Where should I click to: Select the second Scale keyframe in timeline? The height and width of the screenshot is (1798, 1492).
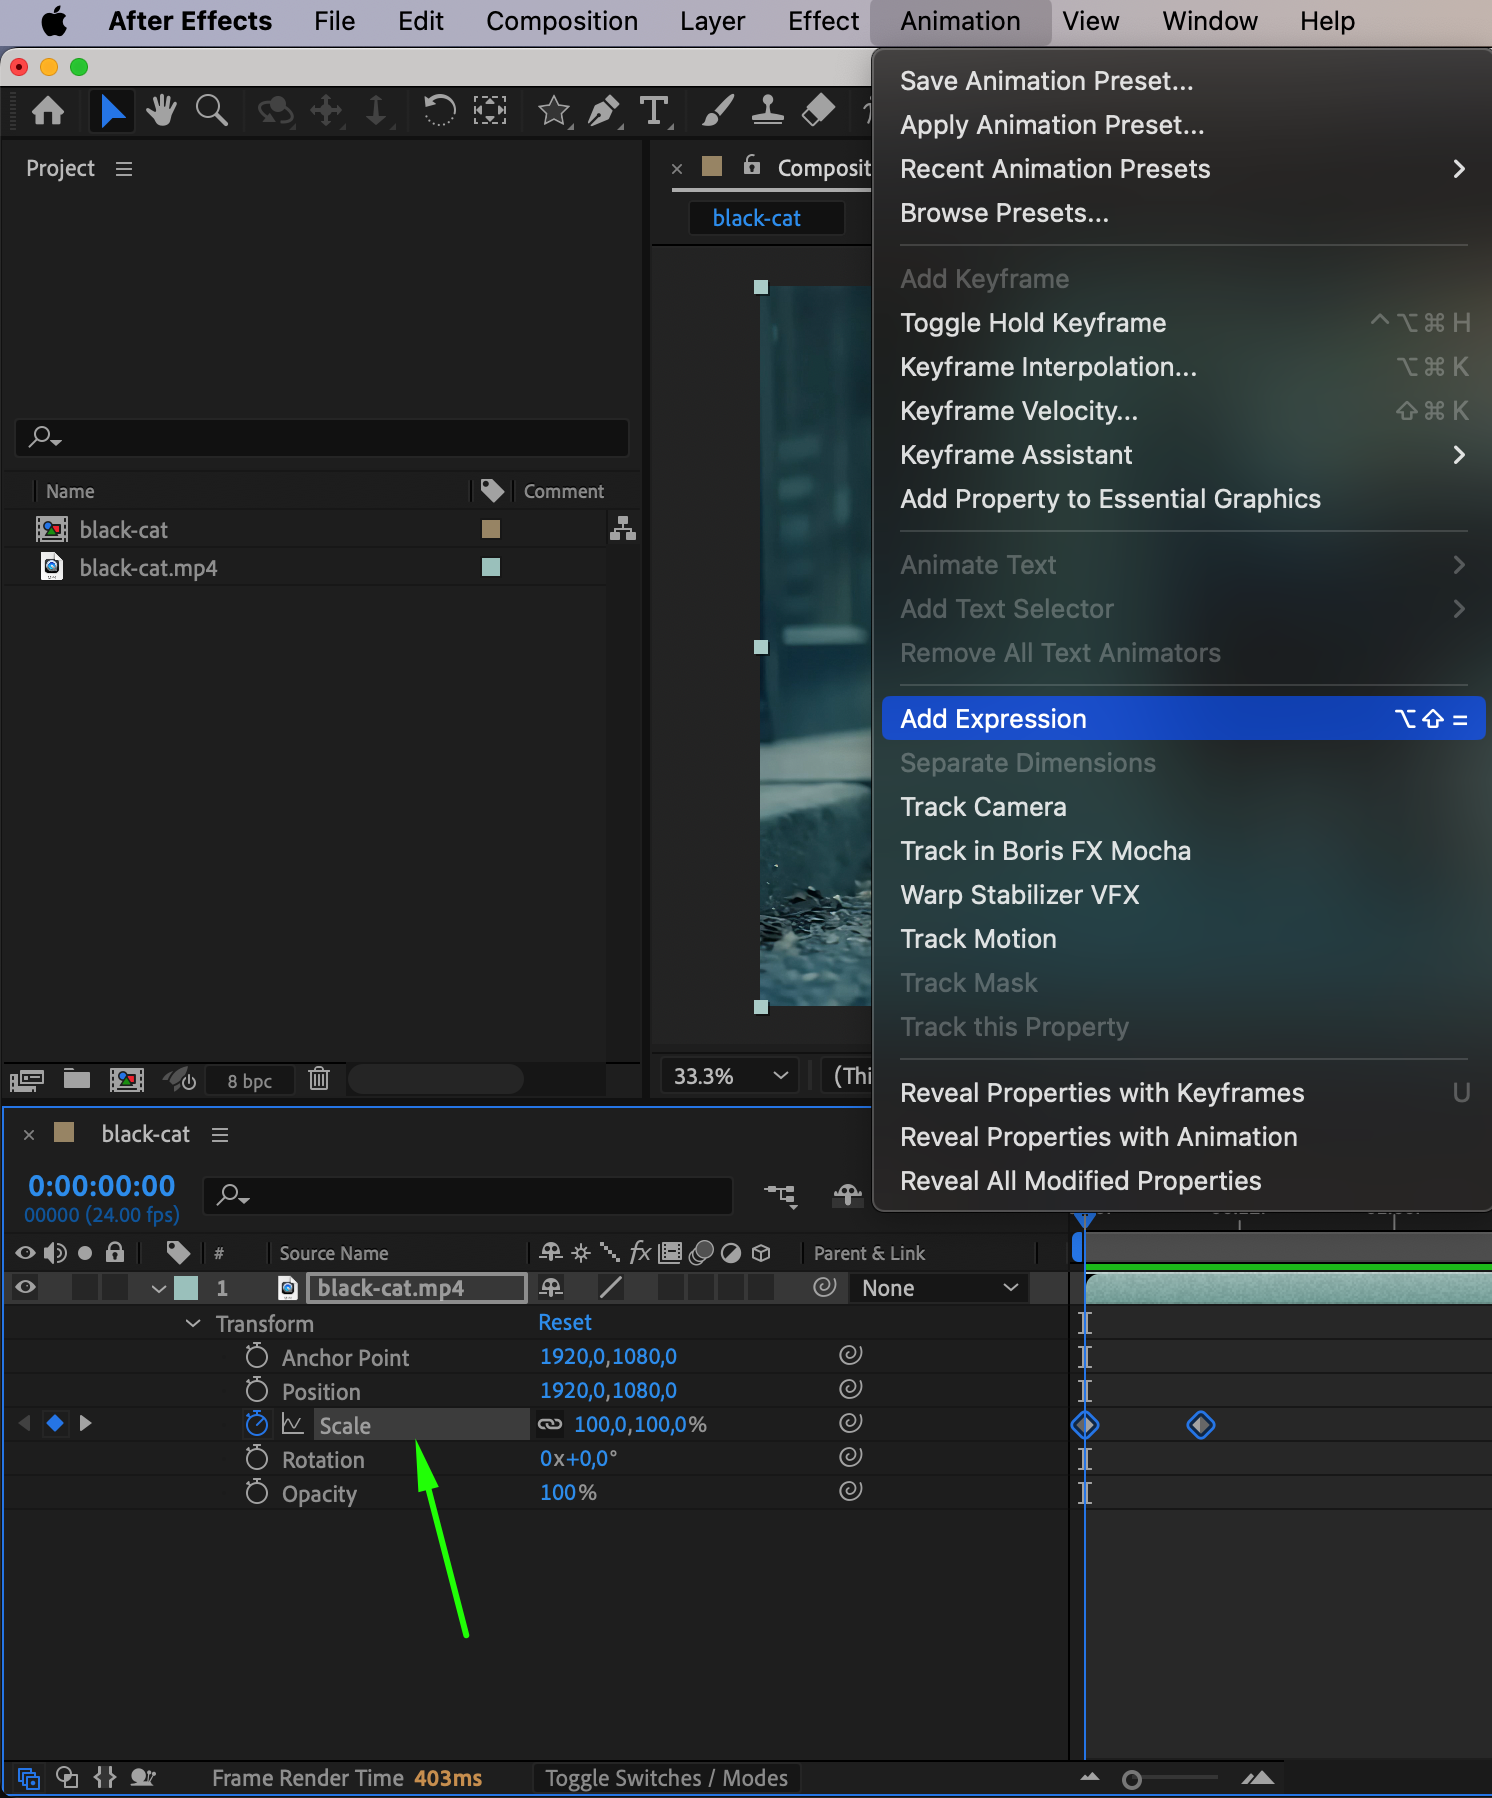(1201, 1424)
